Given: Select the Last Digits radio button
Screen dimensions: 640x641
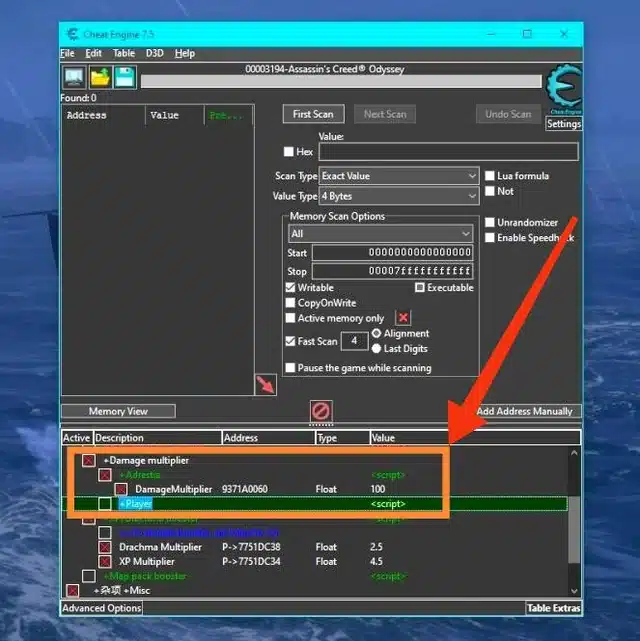Looking at the screenshot, I should click(x=377, y=348).
